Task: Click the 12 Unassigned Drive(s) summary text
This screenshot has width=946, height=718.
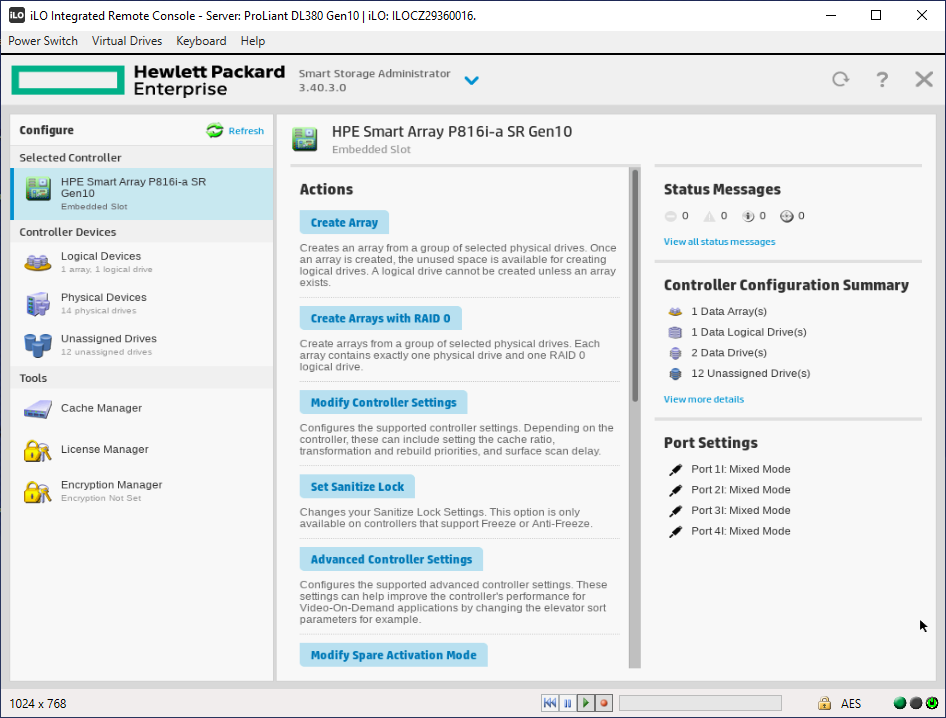Action: click(x=751, y=373)
